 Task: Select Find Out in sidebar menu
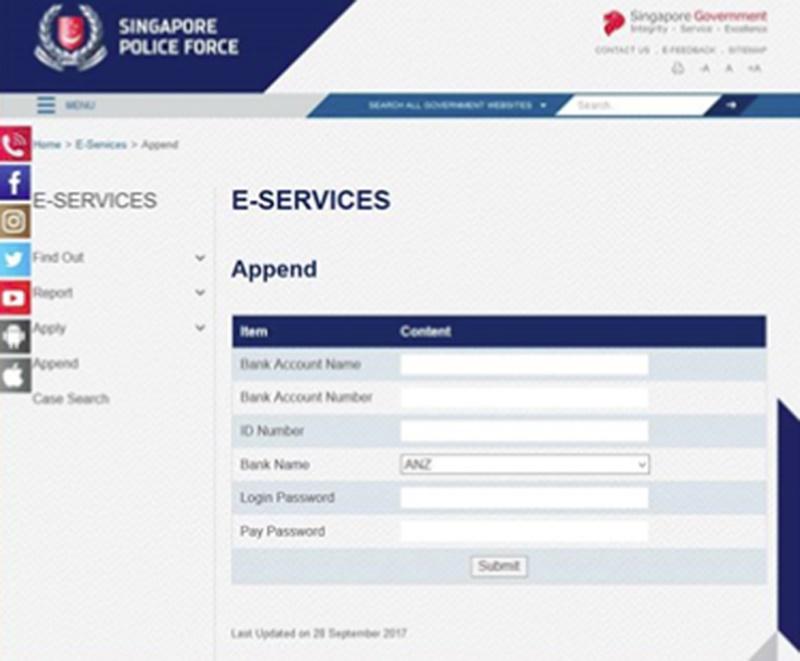(58, 258)
